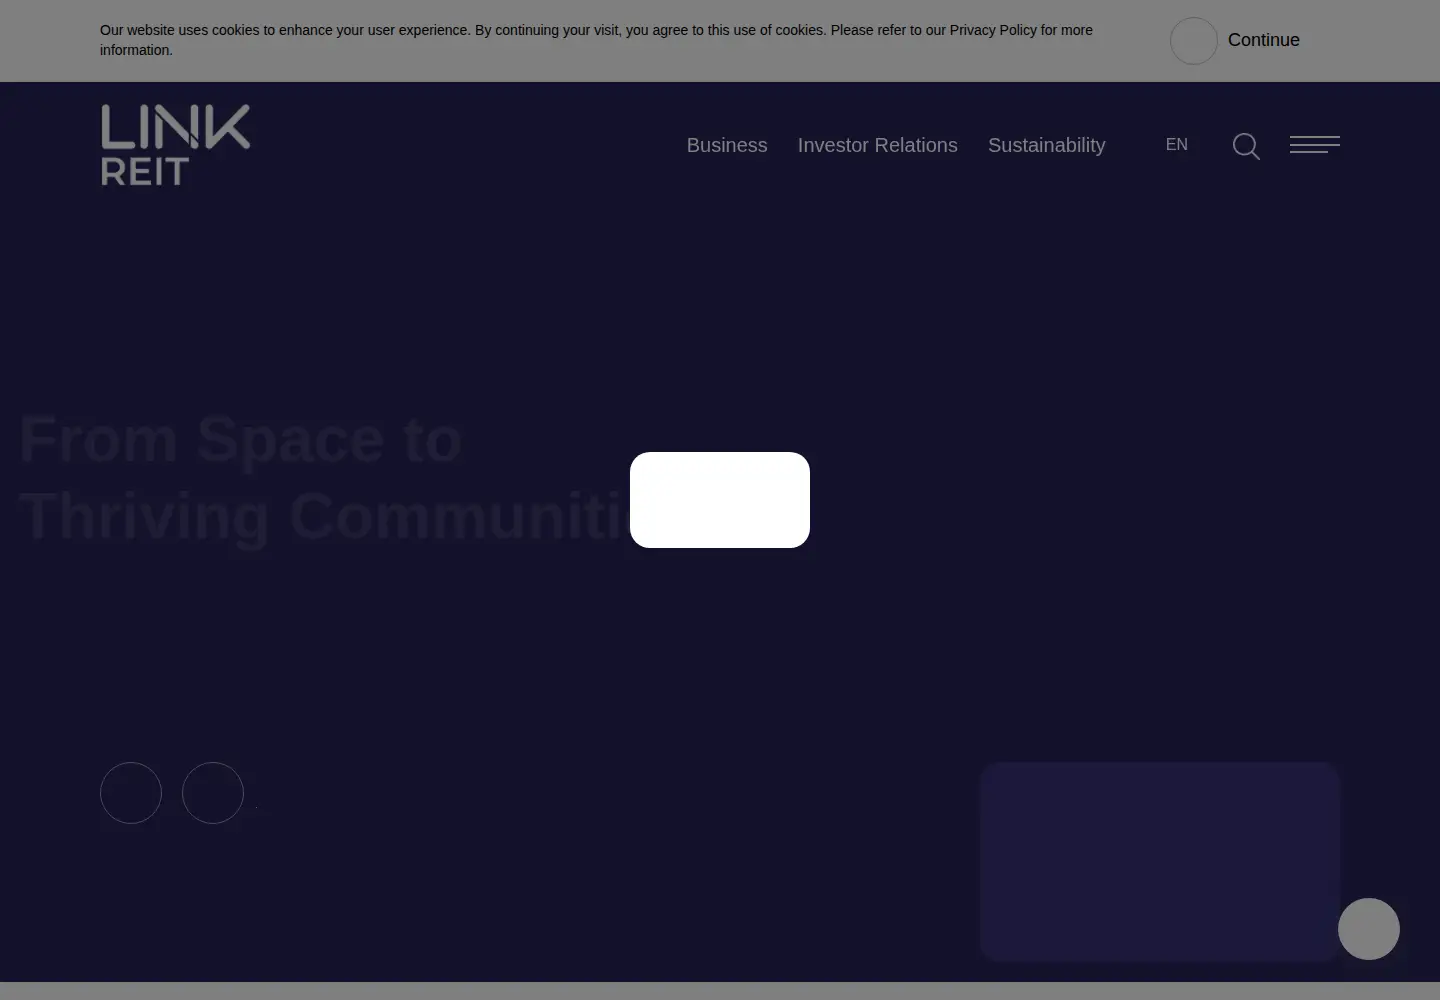The image size is (1440, 1000).
Task: Select the first circular carousel arrow button
Action: point(131,793)
